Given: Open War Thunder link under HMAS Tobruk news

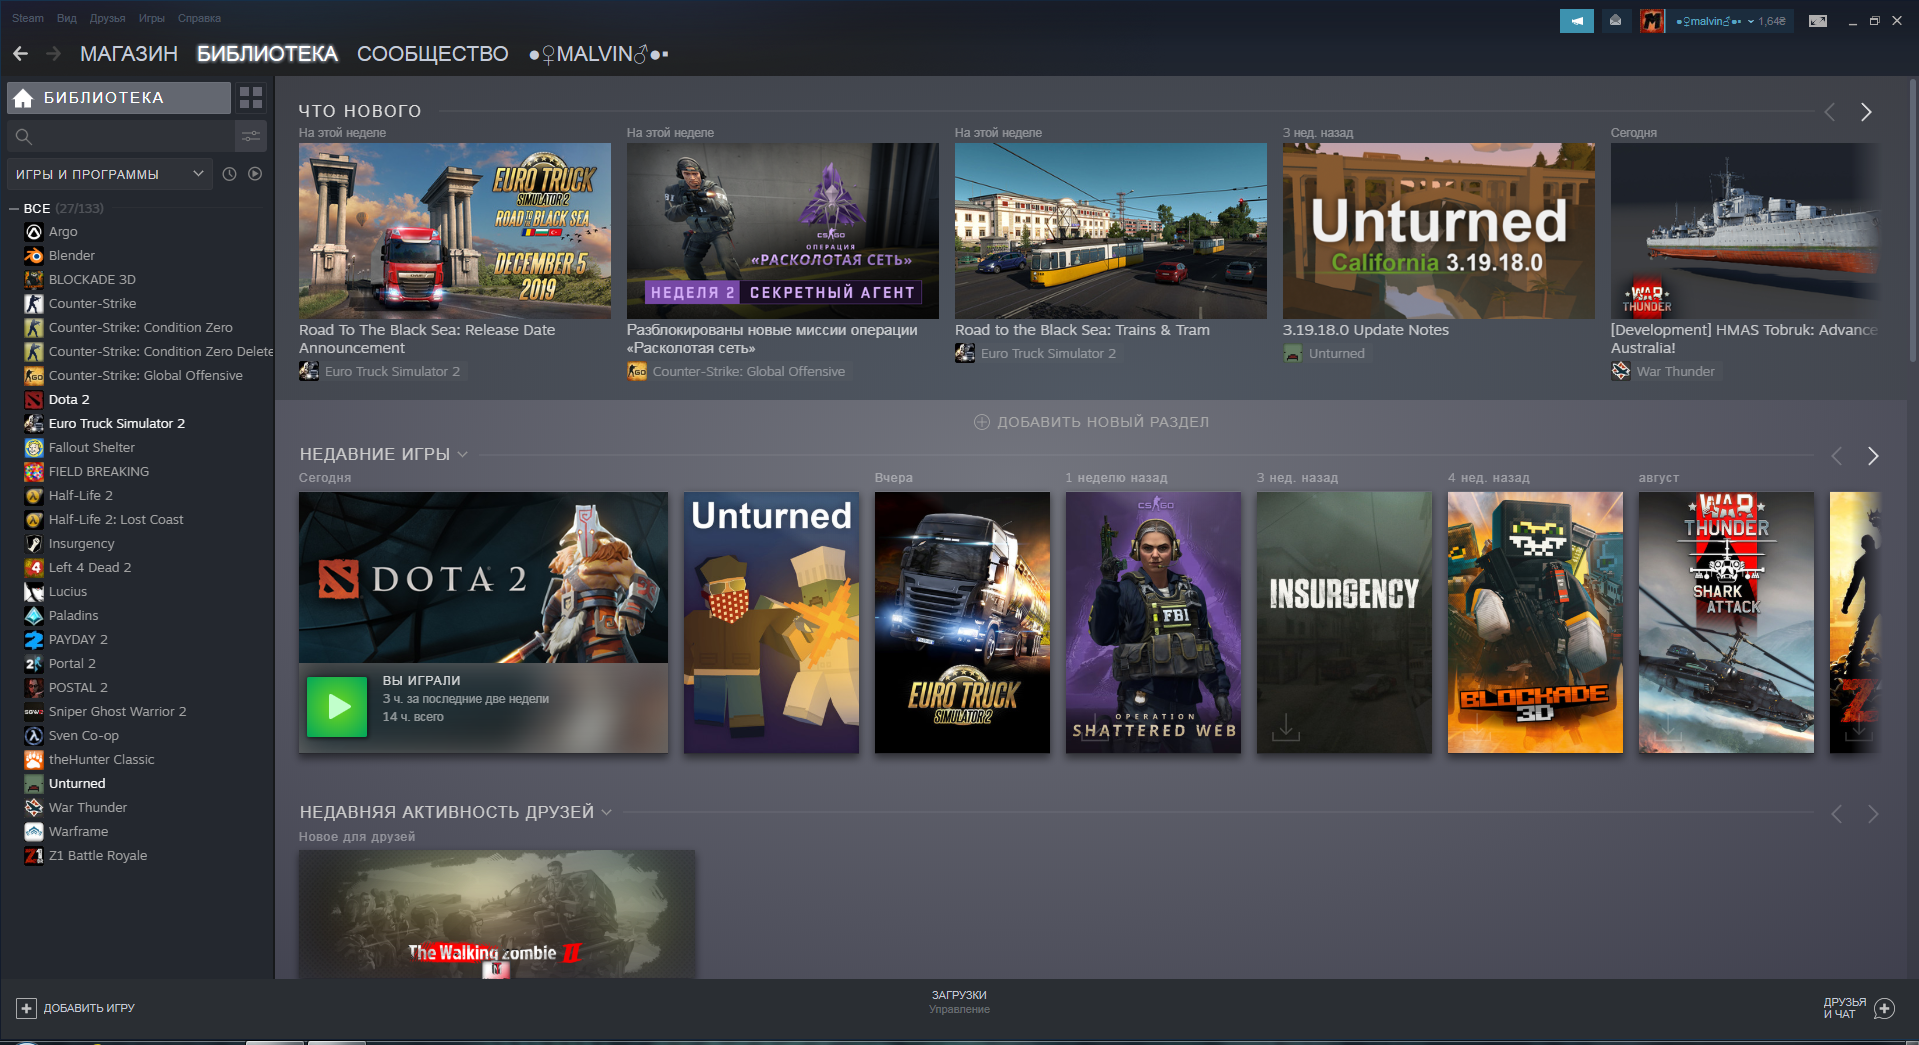Looking at the screenshot, I should pyautogui.click(x=1675, y=372).
